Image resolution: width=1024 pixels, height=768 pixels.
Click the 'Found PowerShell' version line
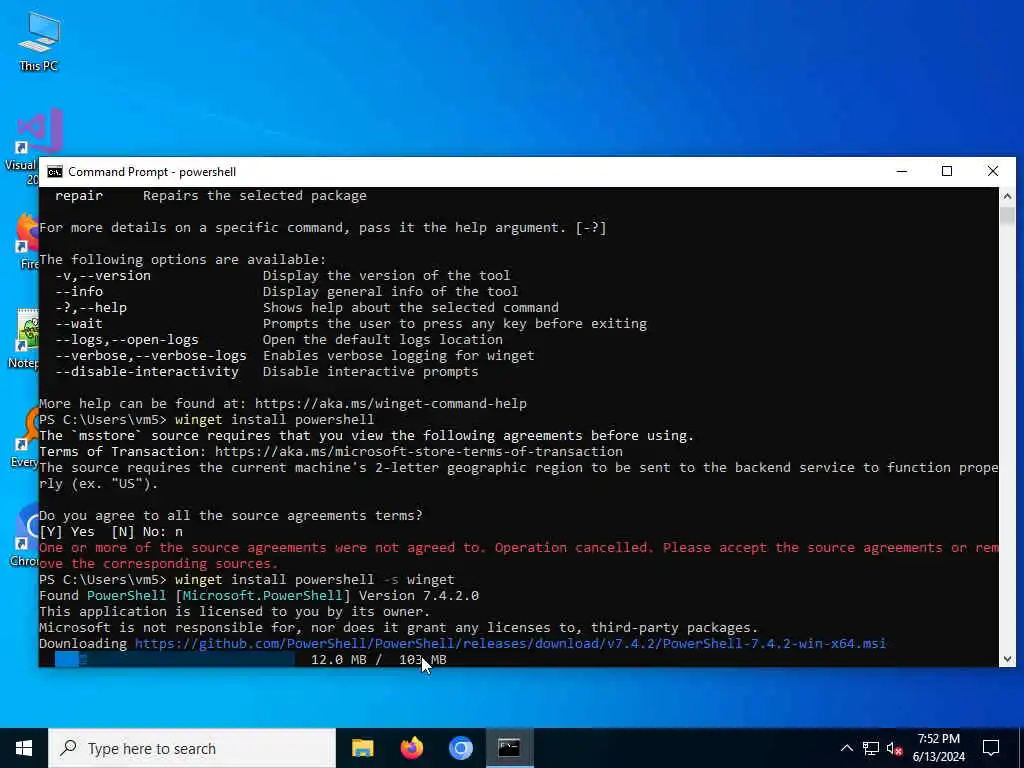pos(259,596)
